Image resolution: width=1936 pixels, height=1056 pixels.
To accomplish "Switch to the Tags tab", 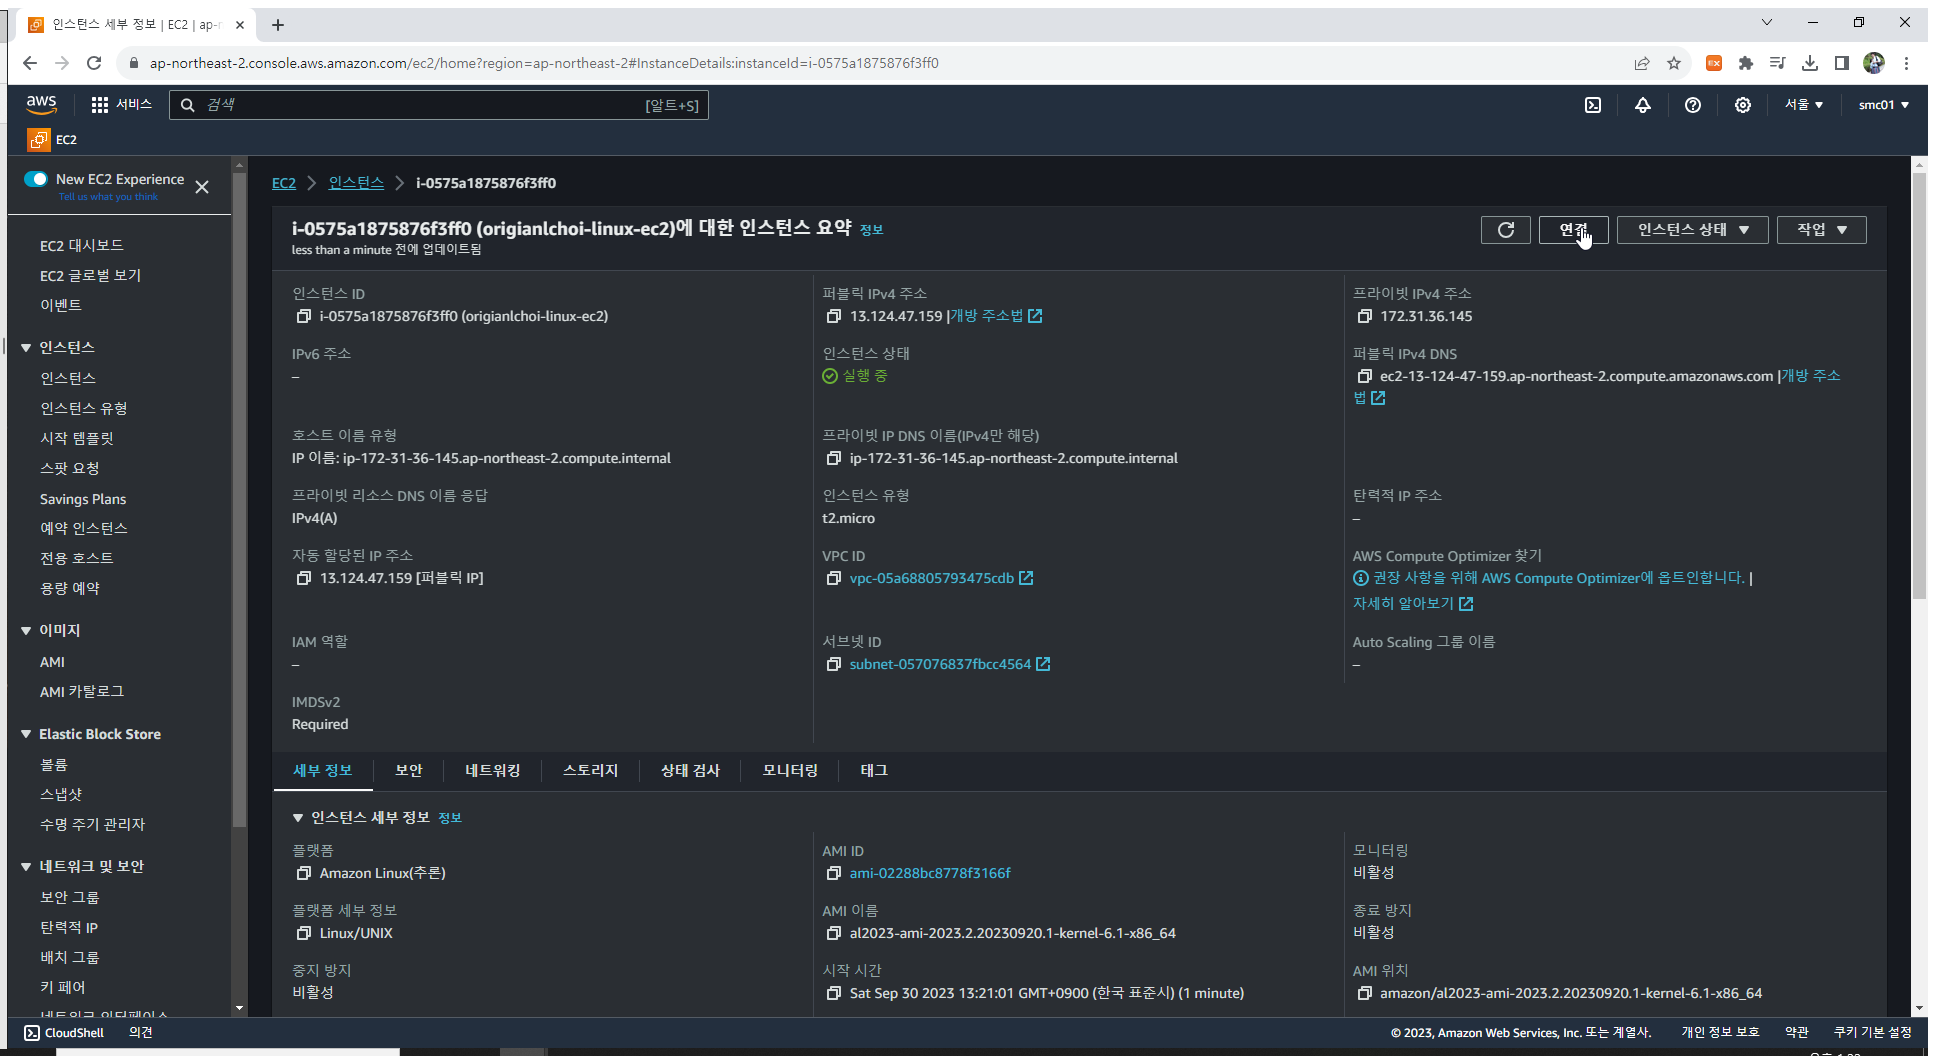I will click(x=874, y=770).
